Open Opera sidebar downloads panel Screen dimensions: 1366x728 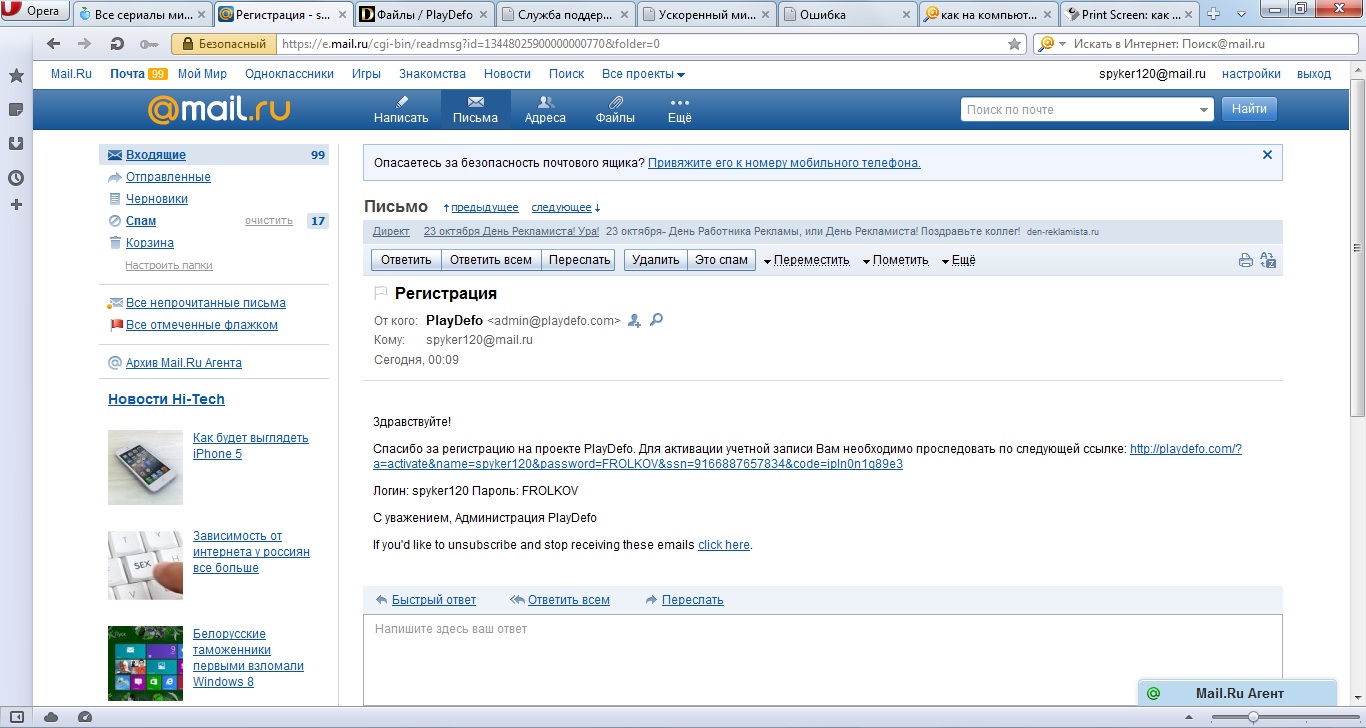[x=16, y=143]
